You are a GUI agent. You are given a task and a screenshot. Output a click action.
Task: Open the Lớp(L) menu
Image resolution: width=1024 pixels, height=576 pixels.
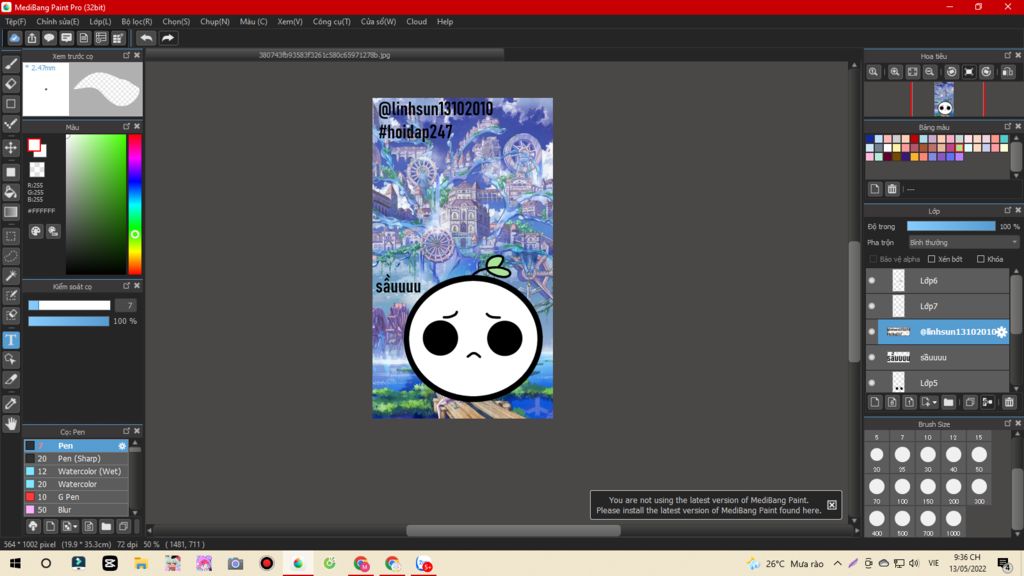coord(100,22)
